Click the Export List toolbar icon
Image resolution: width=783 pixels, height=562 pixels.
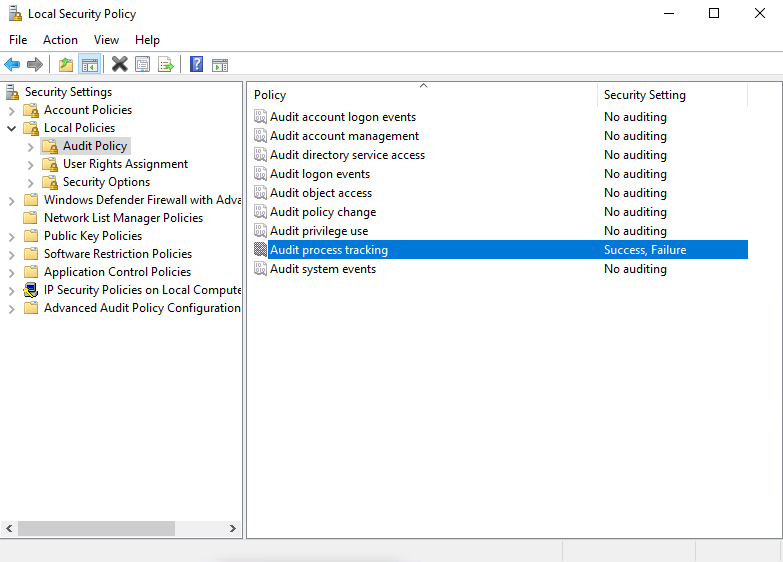tap(166, 65)
